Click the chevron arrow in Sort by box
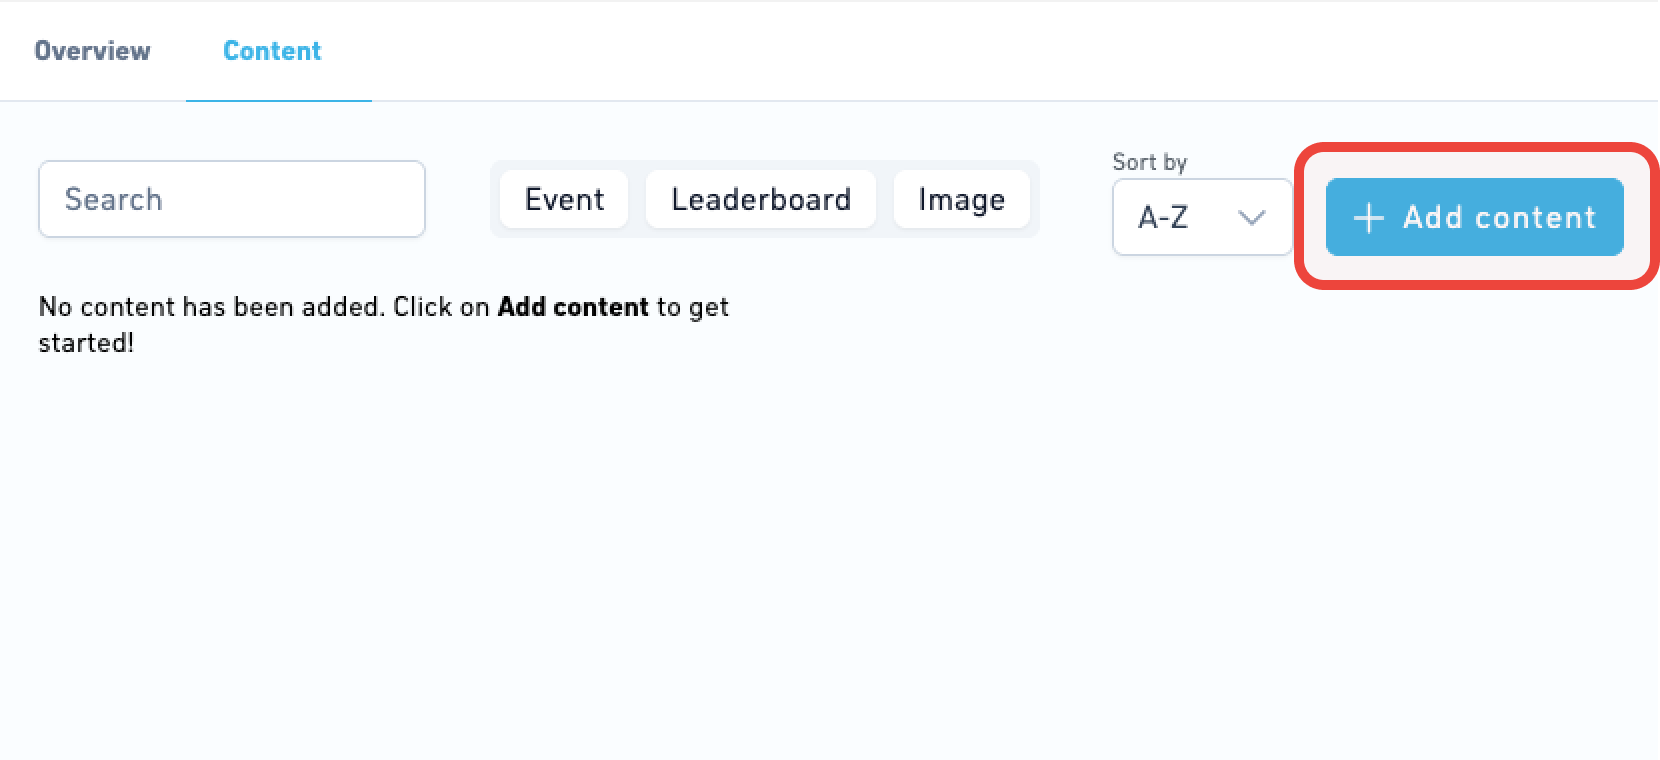Screen dimensions: 1660x760 pos(1251,217)
